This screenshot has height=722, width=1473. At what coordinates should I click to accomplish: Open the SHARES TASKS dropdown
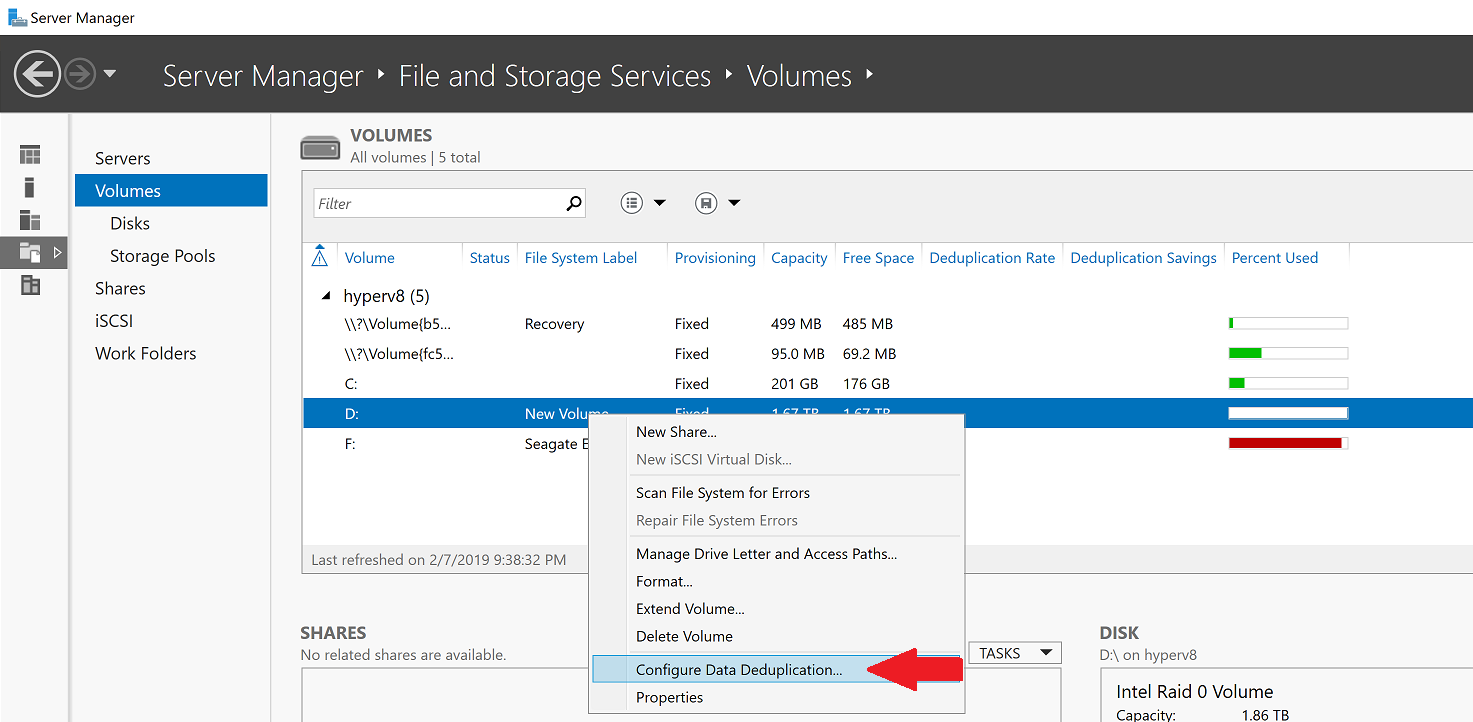point(1013,652)
